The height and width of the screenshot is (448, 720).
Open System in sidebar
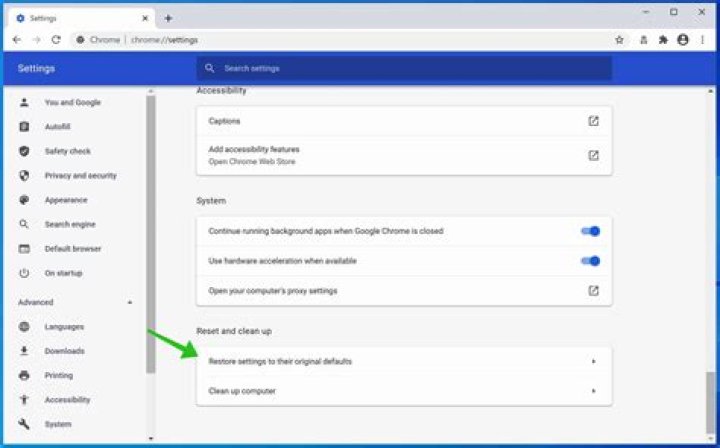(x=58, y=424)
